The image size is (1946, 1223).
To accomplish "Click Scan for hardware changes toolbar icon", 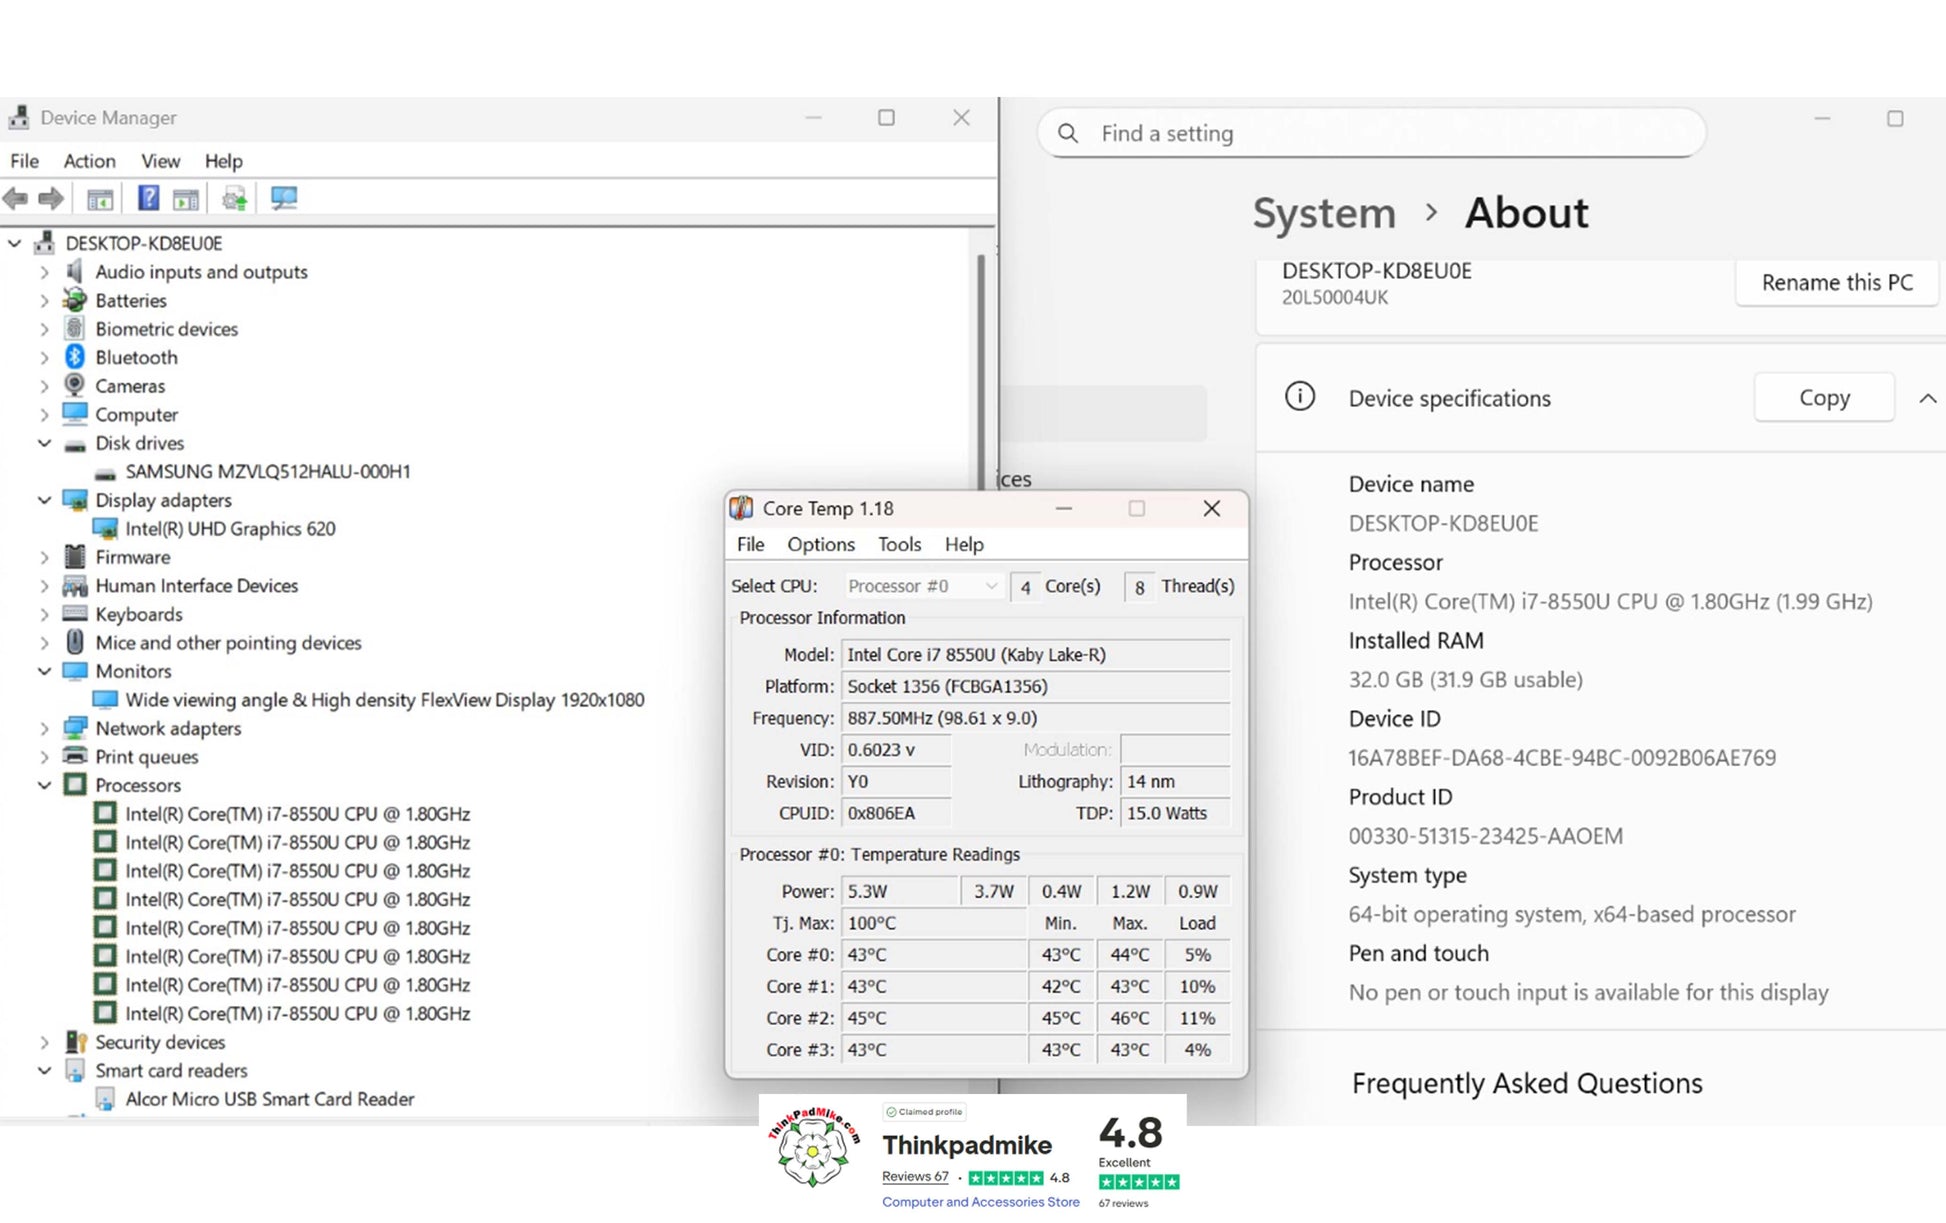I will coord(284,198).
